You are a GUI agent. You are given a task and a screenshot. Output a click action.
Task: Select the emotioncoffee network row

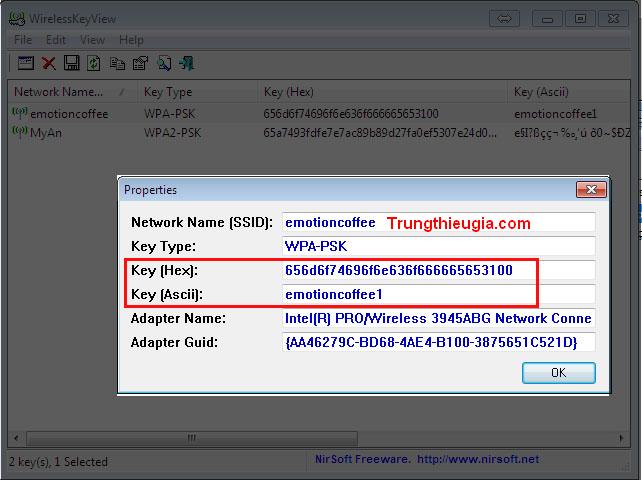[319, 113]
